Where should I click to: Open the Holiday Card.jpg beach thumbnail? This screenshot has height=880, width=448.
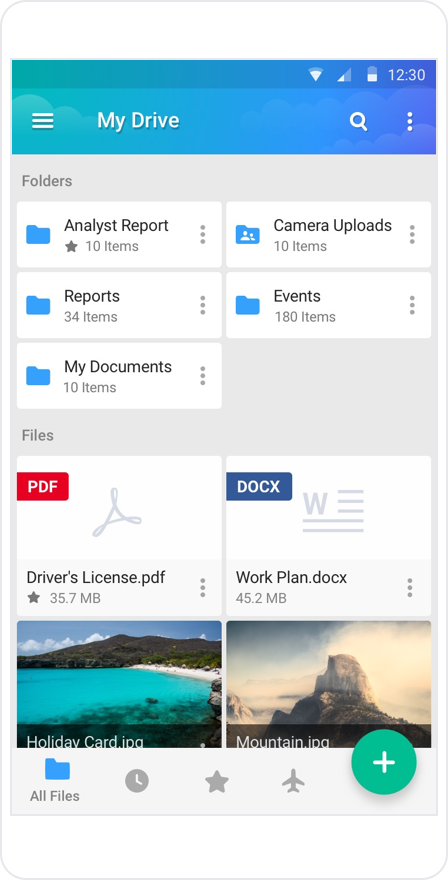(x=119, y=684)
